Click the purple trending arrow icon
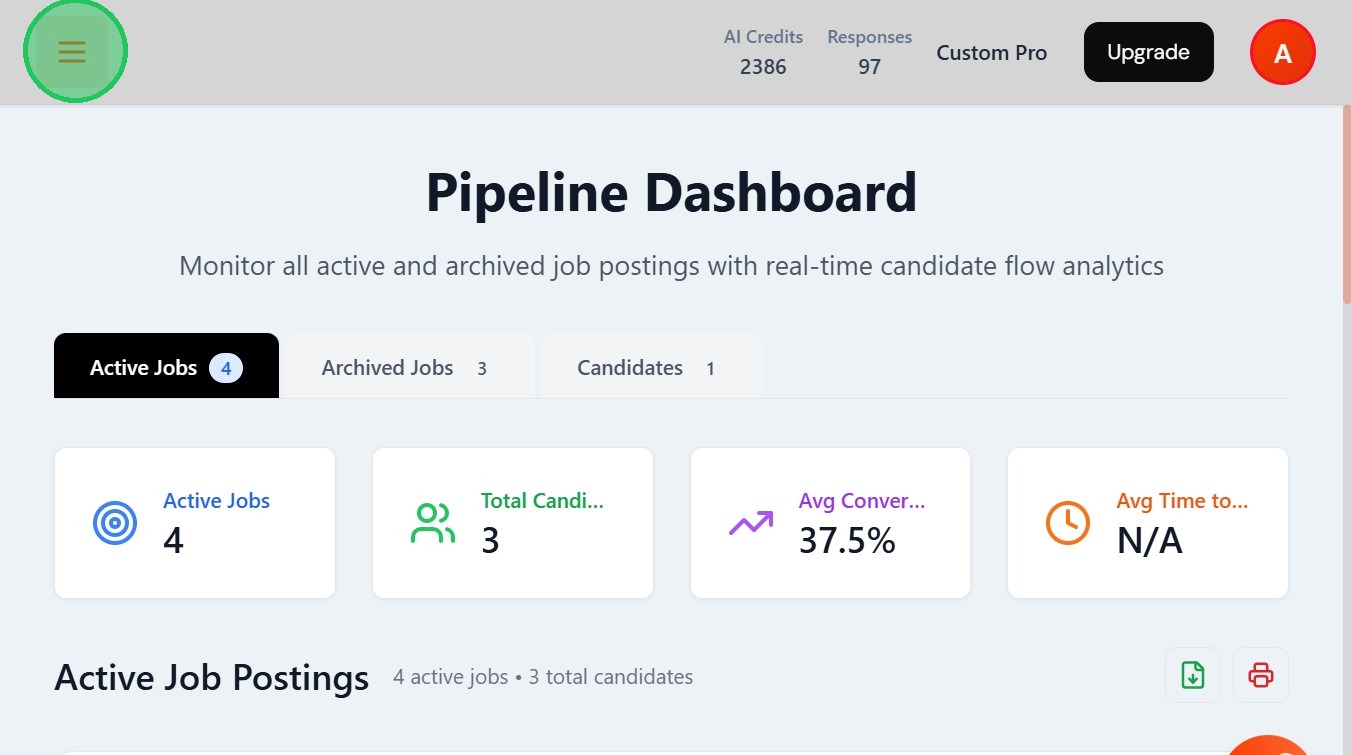 [x=751, y=523]
